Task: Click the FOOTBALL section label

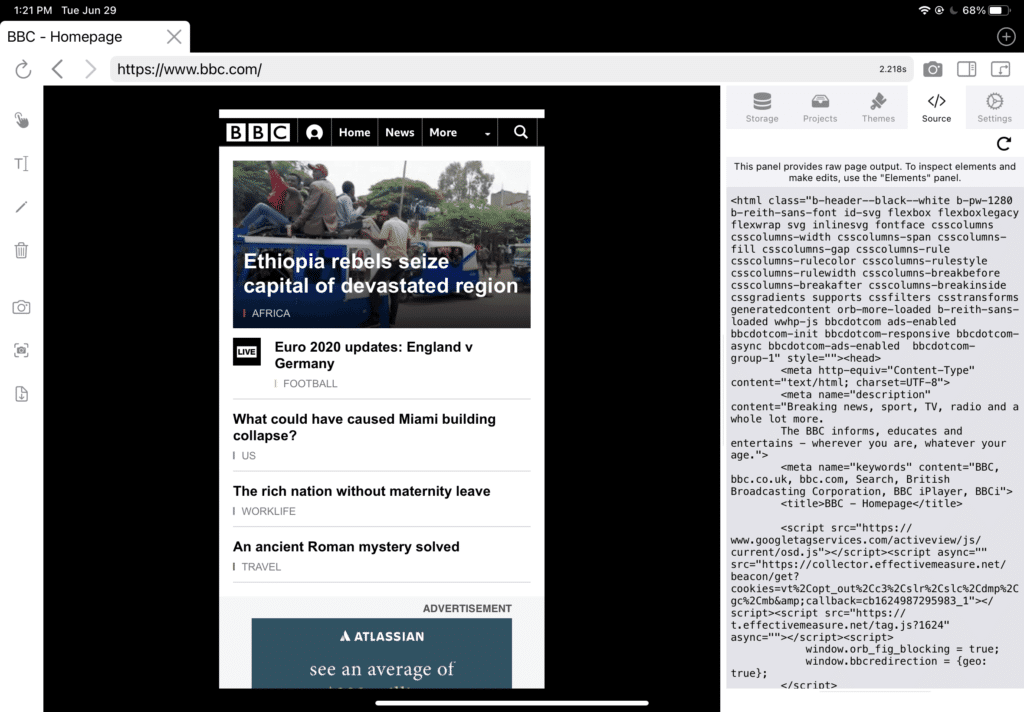Action: [310, 383]
